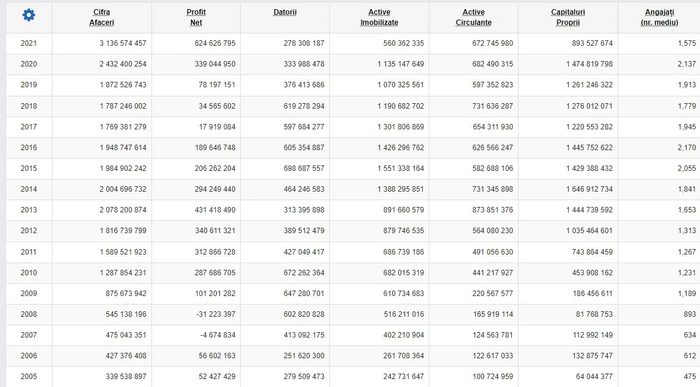Image resolution: width=700 pixels, height=387 pixels.
Task: Click 2021 turnover value 3 136 574 457
Action: click(123, 43)
